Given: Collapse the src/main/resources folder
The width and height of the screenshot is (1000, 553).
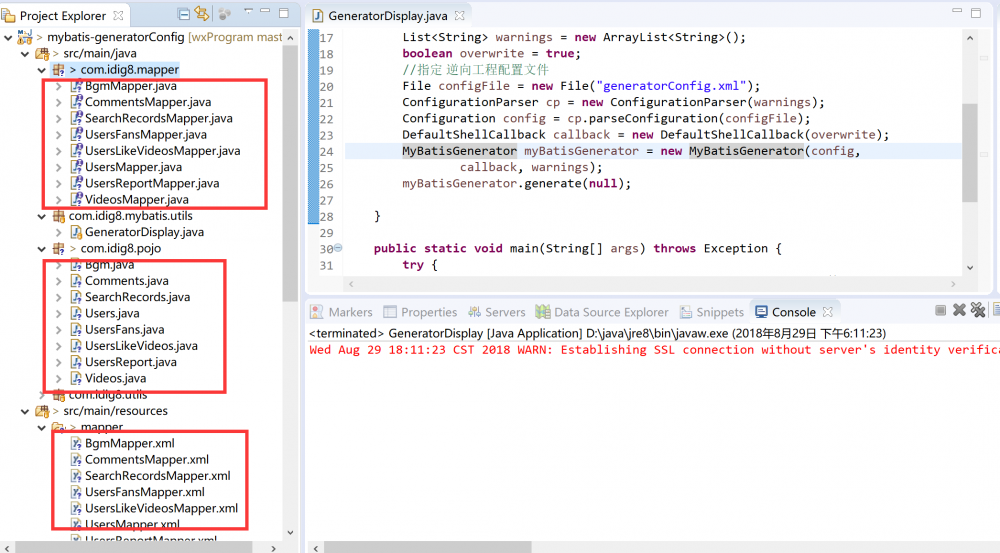Looking at the screenshot, I should pos(24,411).
